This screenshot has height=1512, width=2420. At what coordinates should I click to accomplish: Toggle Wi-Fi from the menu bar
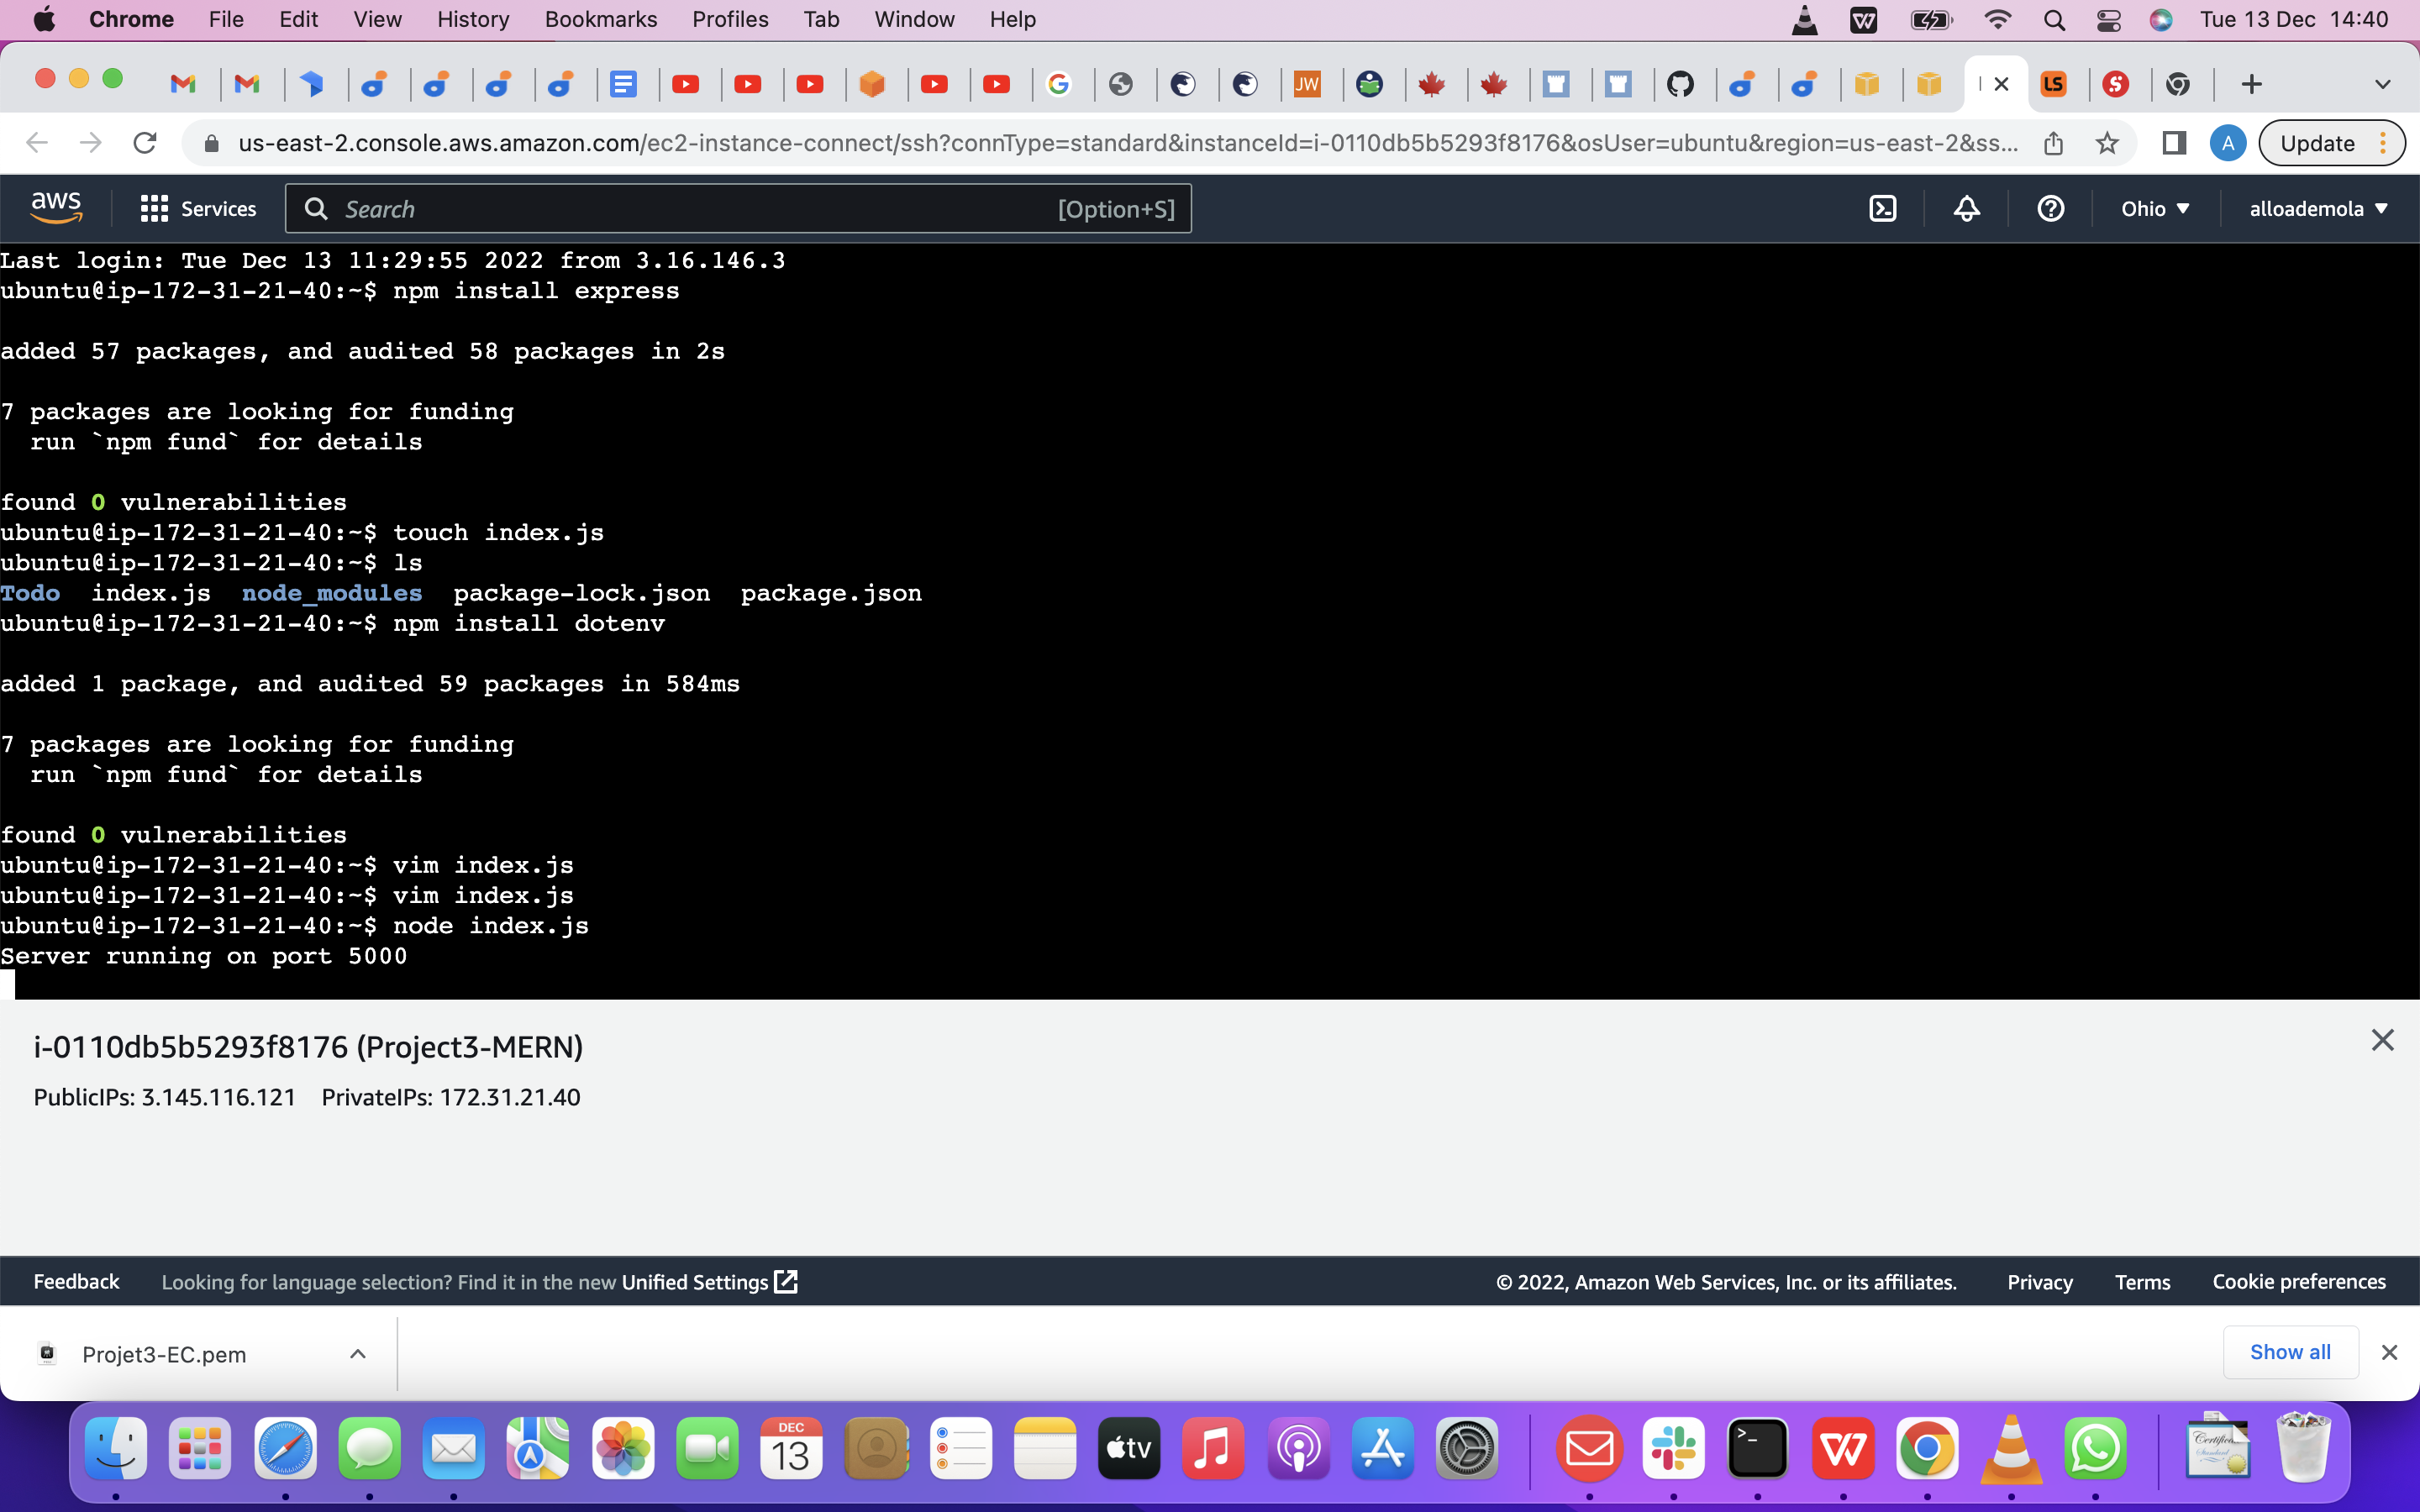pos(1996,19)
